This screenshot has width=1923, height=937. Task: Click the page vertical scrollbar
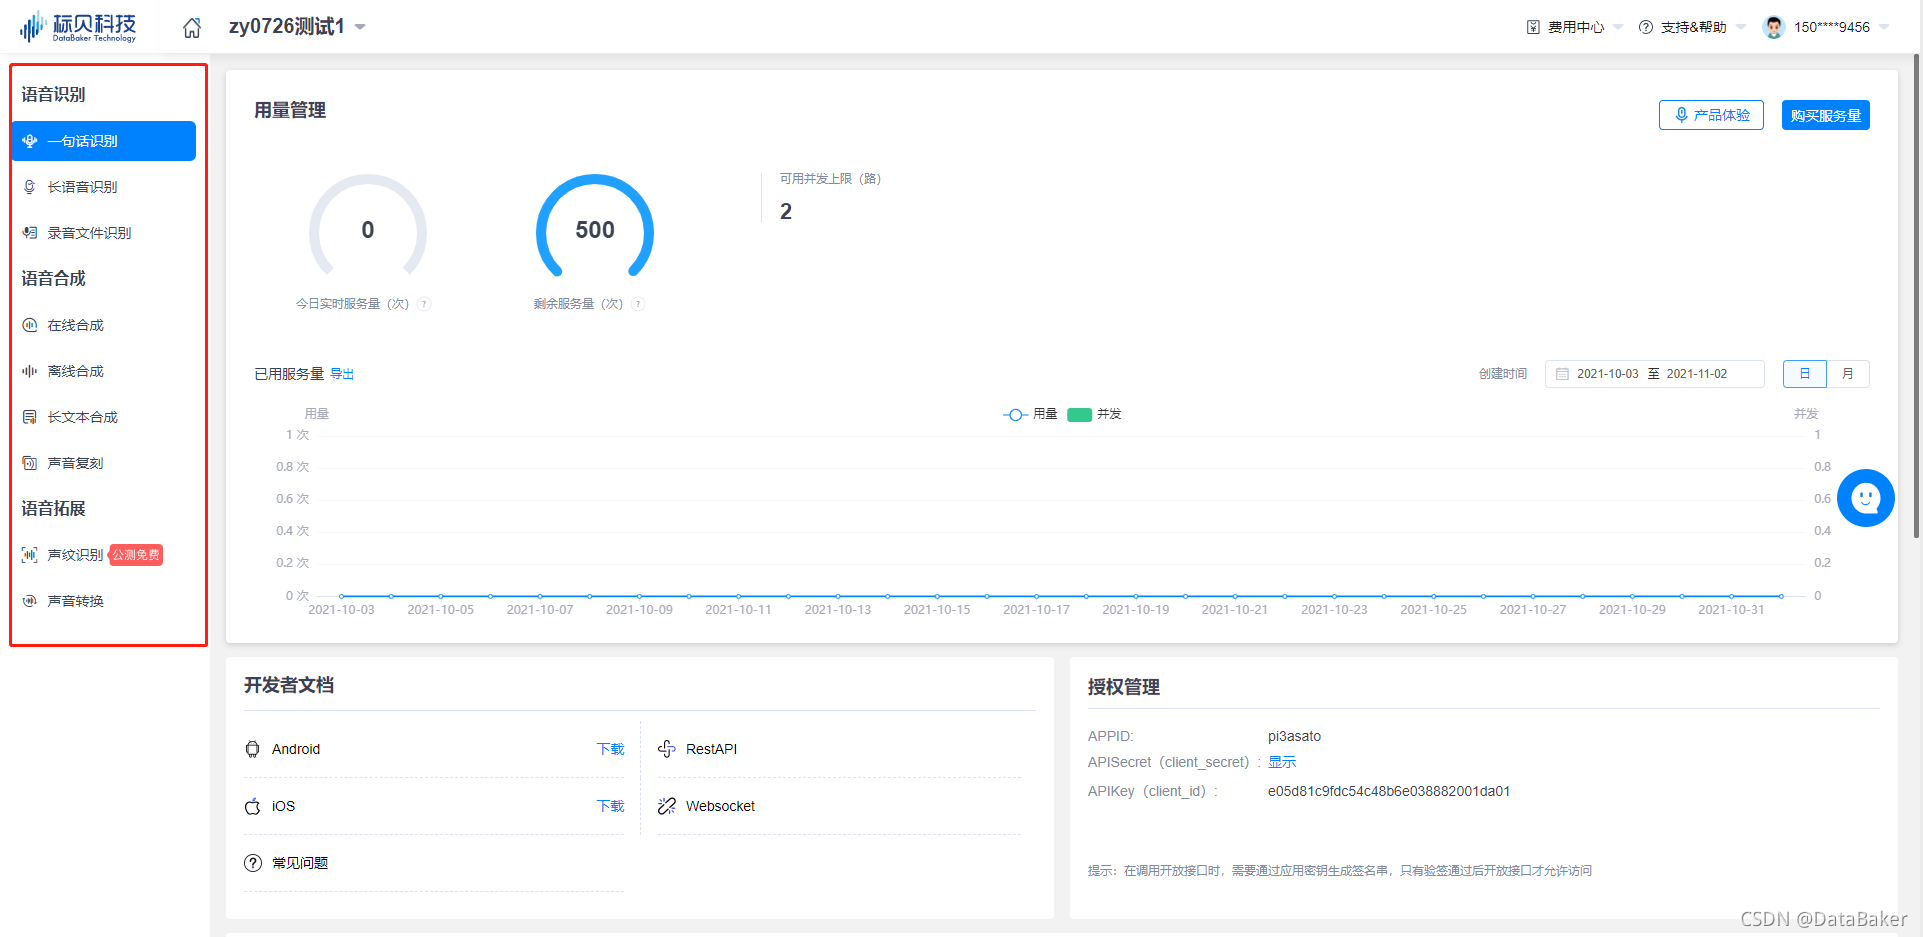[1916, 297]
